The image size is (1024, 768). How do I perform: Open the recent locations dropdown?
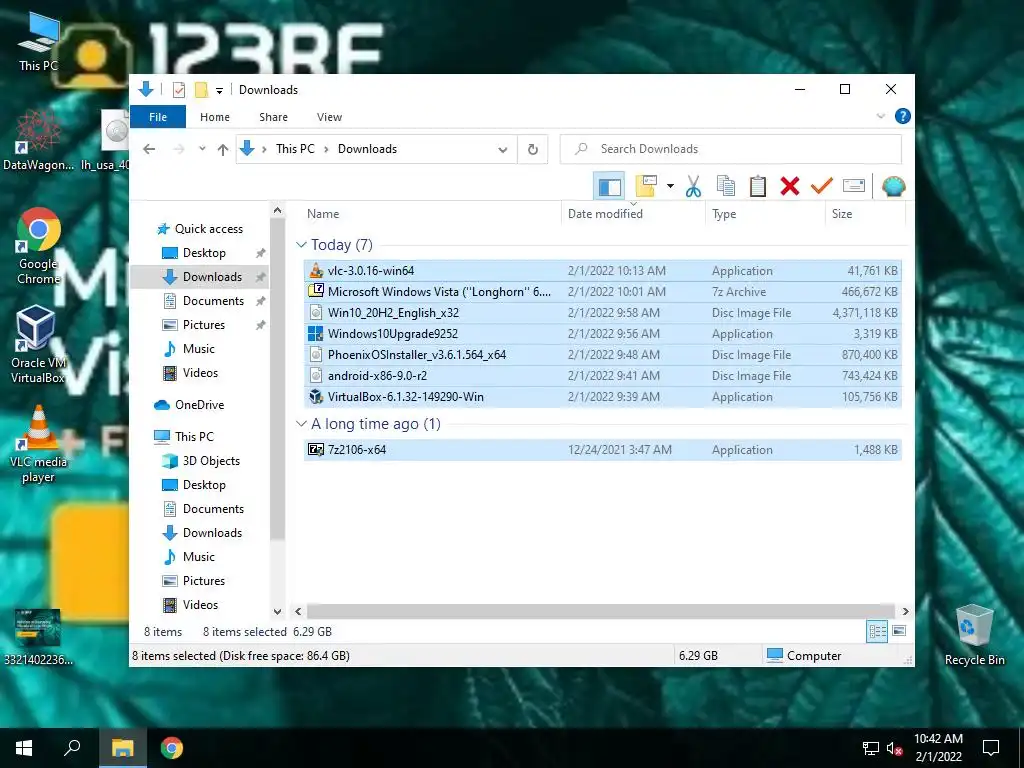pos(202,149)
